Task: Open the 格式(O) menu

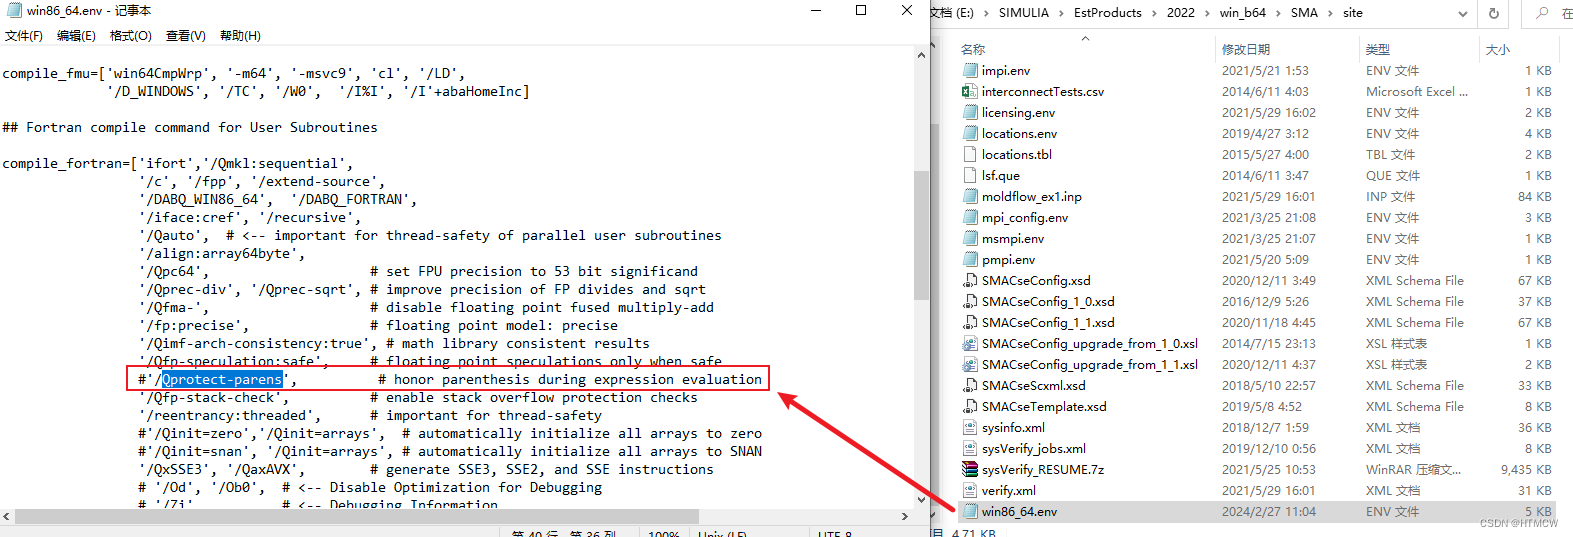Action: pyautogui.click(x=130, y=36)
